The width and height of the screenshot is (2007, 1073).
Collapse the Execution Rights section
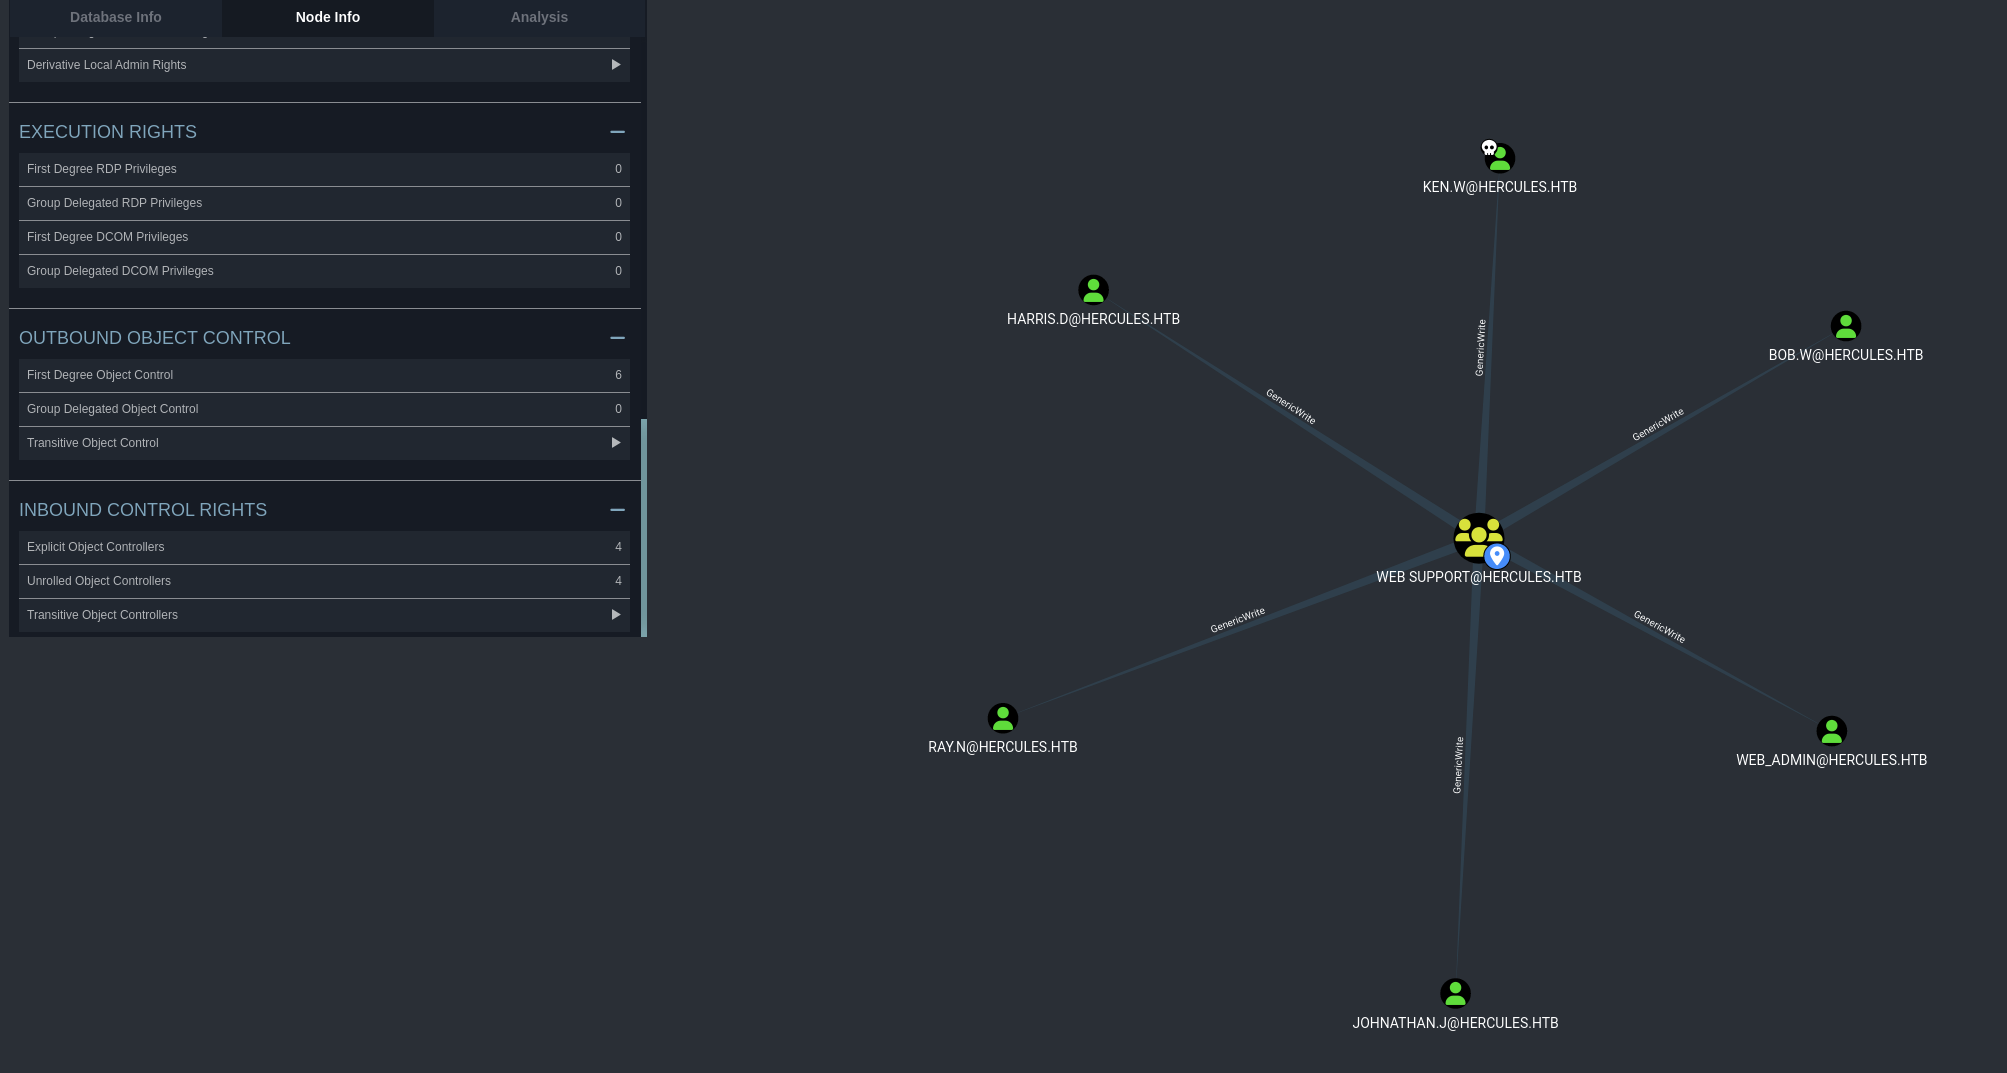point(617,132)
